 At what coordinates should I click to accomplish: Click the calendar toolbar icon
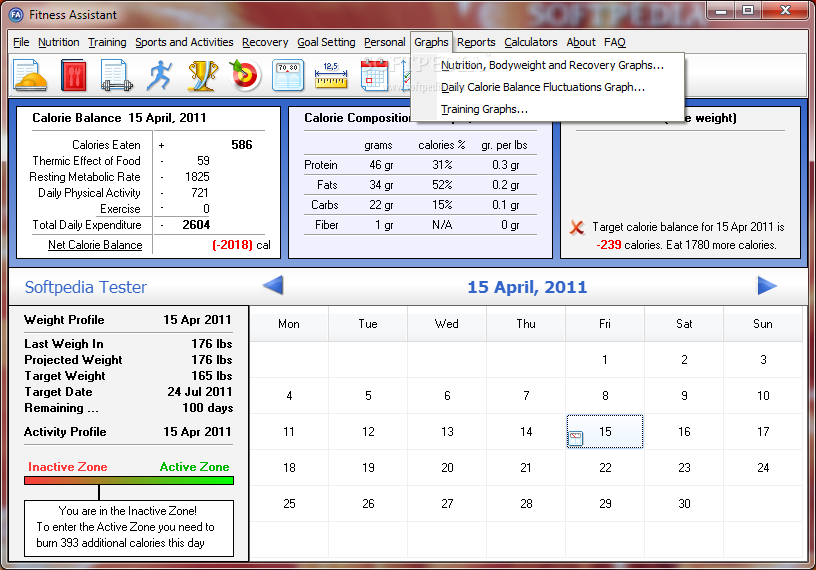374,75
